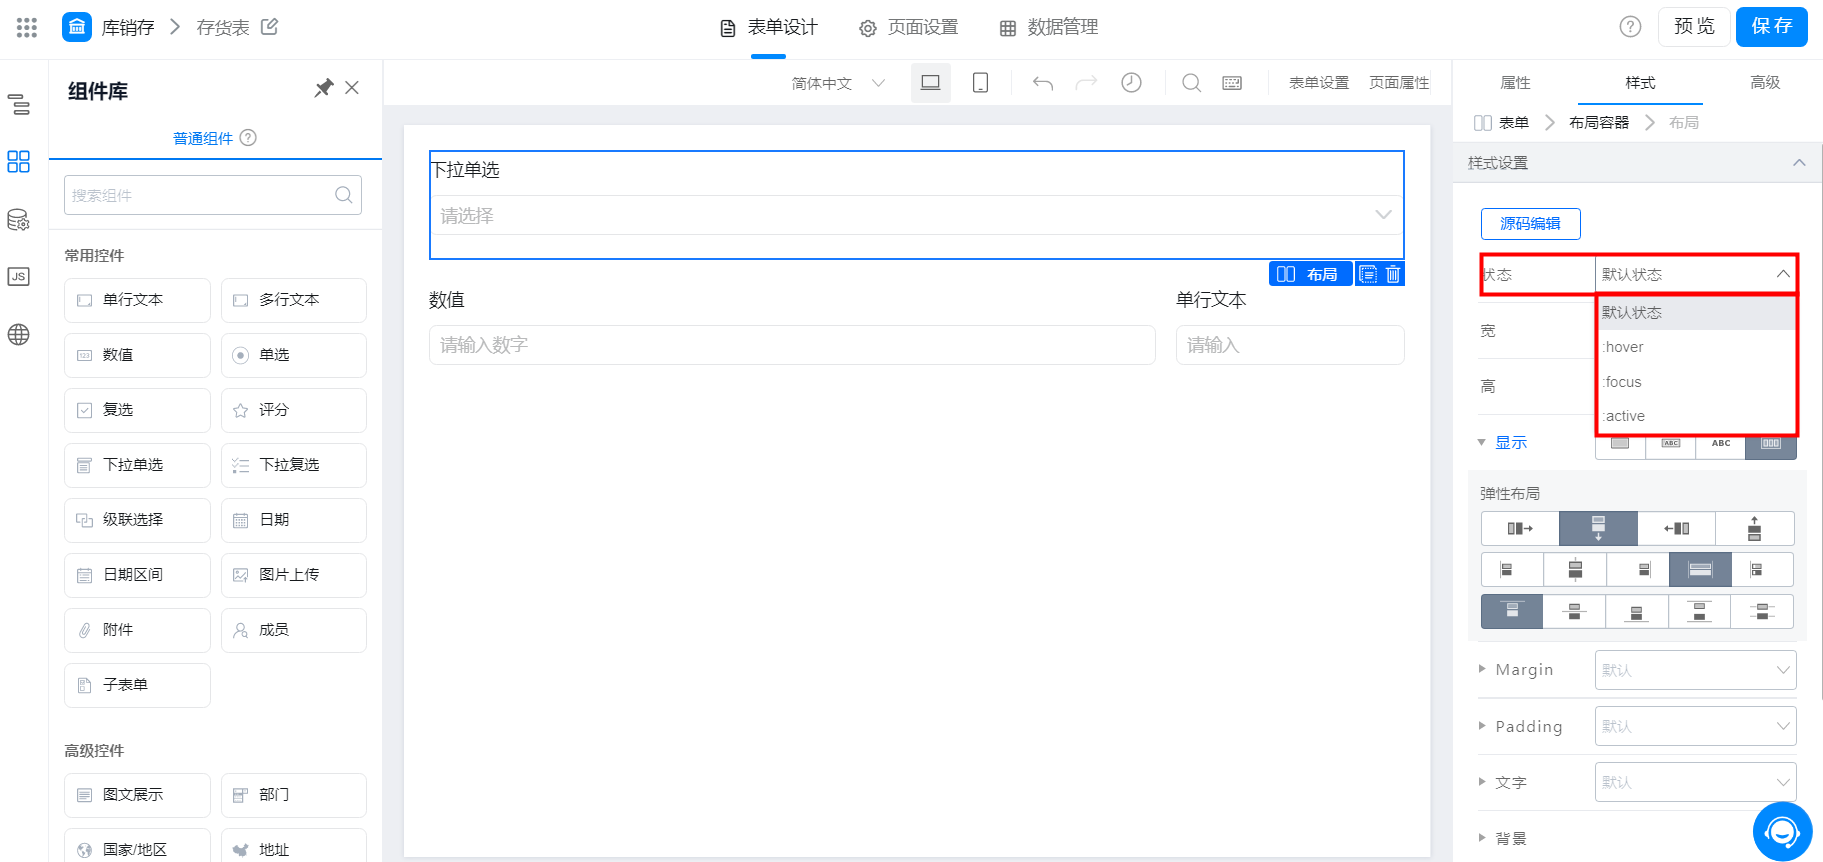Open the JS panel in sidebar

(18, 277)
